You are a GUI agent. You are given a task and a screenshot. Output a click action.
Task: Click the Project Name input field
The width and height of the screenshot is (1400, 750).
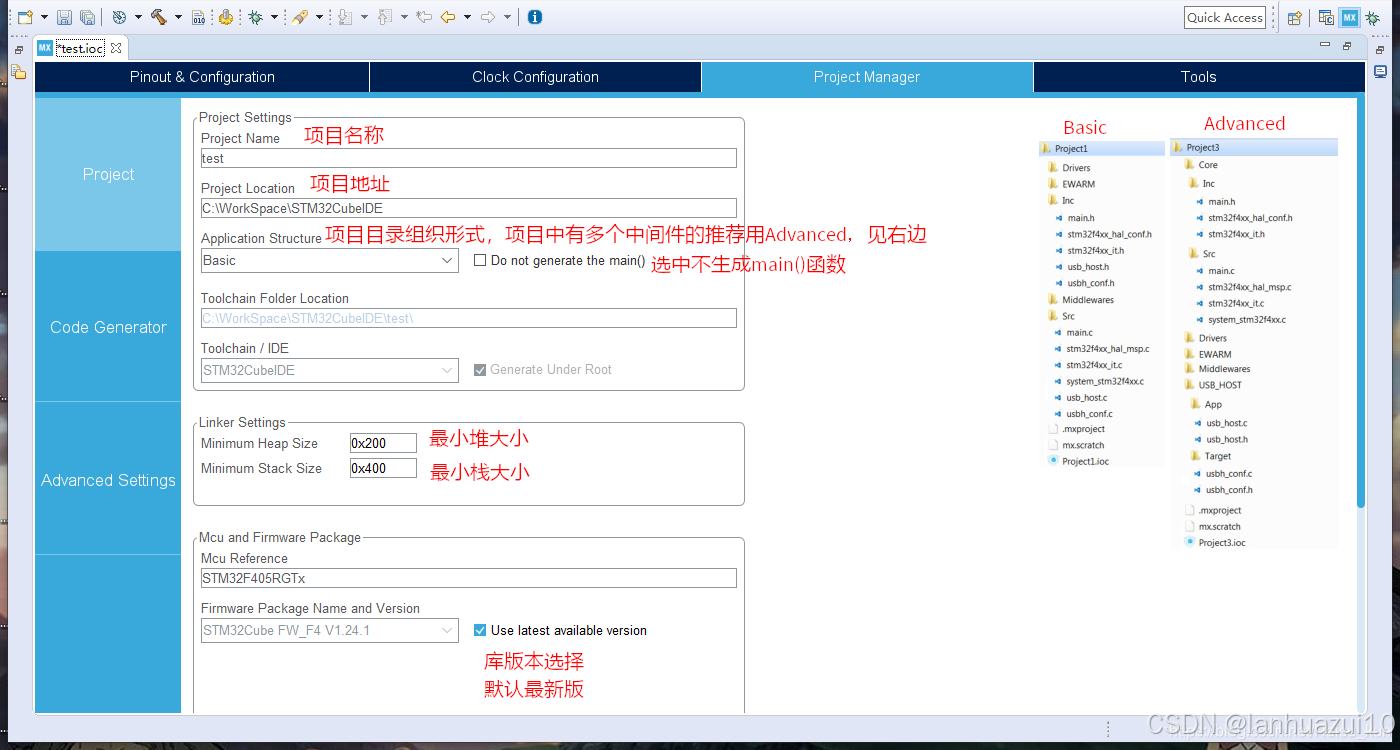pyautogui.click(x=469, y=158)
